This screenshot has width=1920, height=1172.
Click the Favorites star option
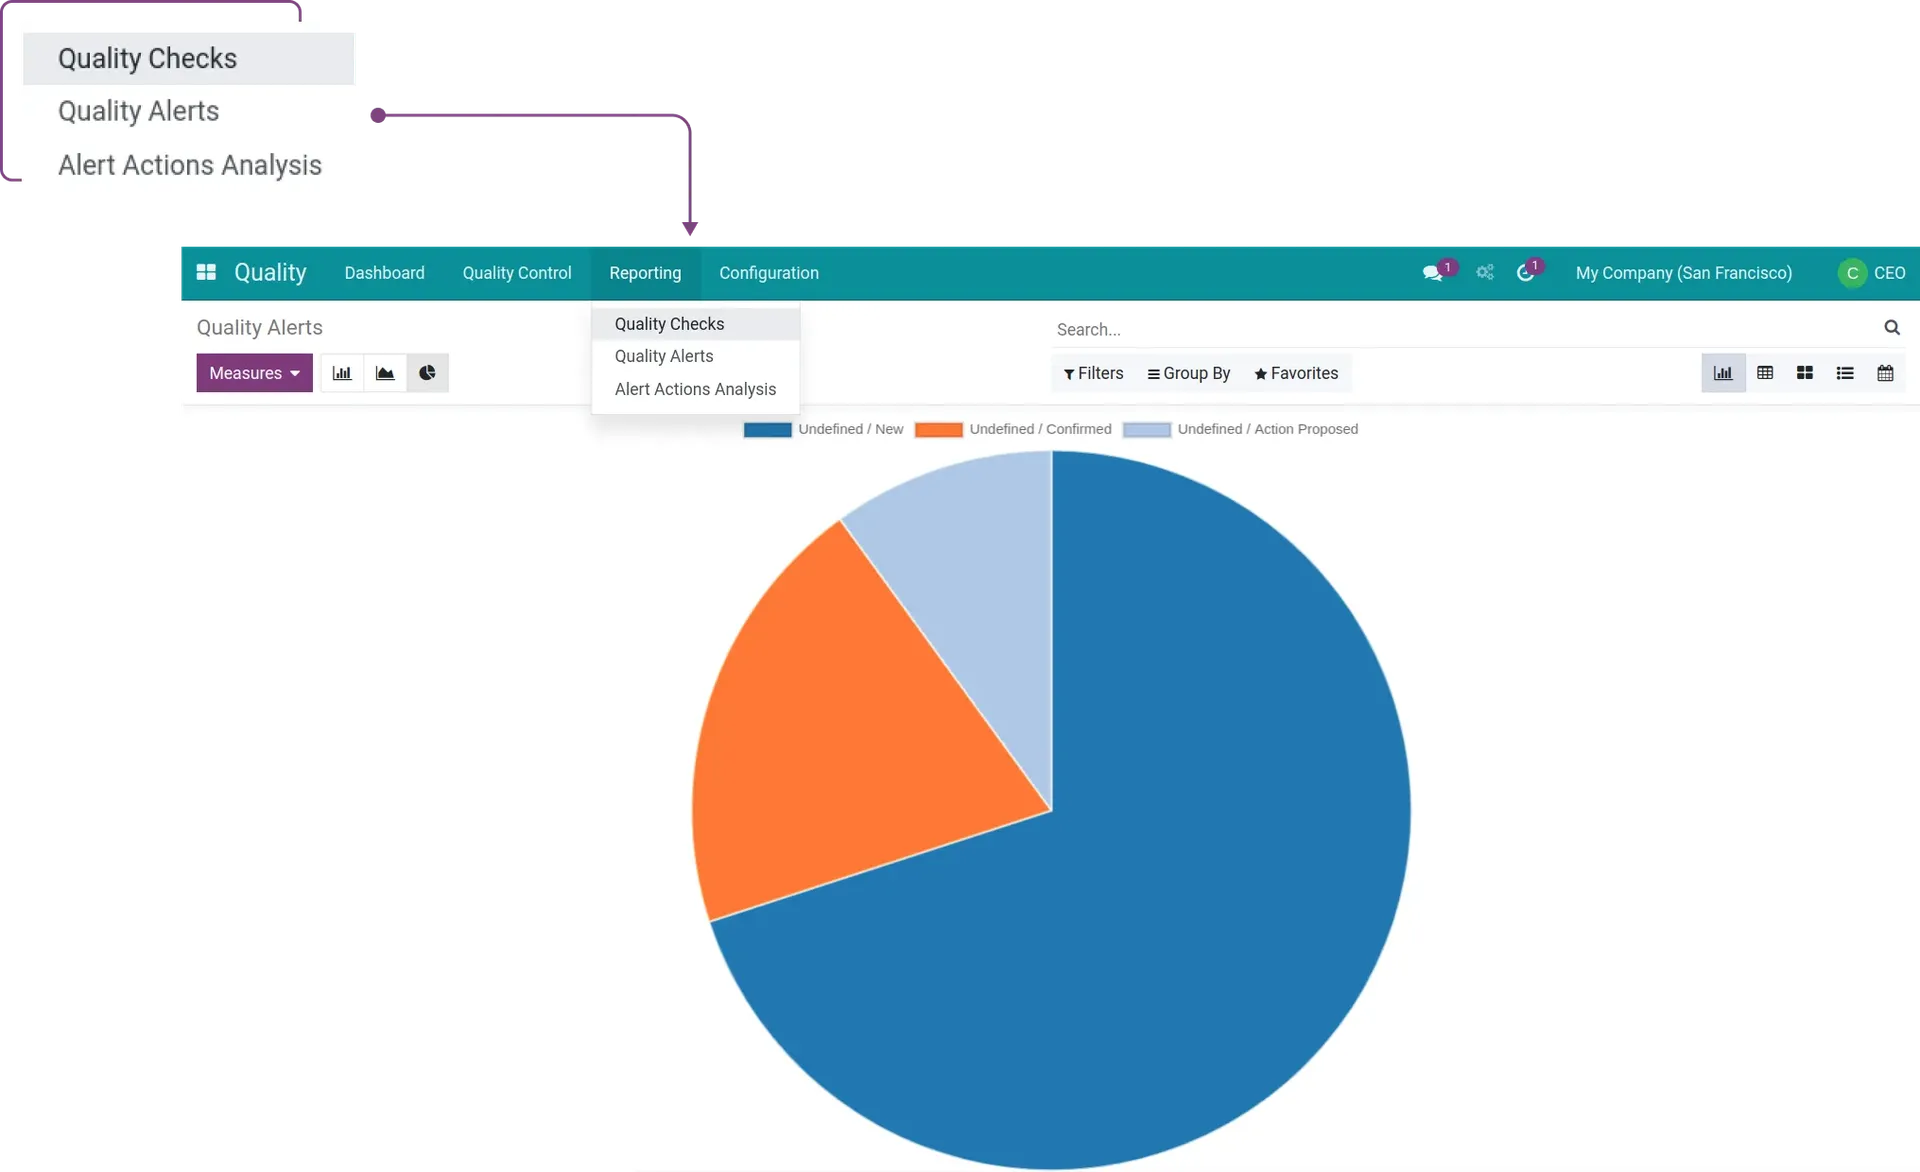[x=1295, y=373]
